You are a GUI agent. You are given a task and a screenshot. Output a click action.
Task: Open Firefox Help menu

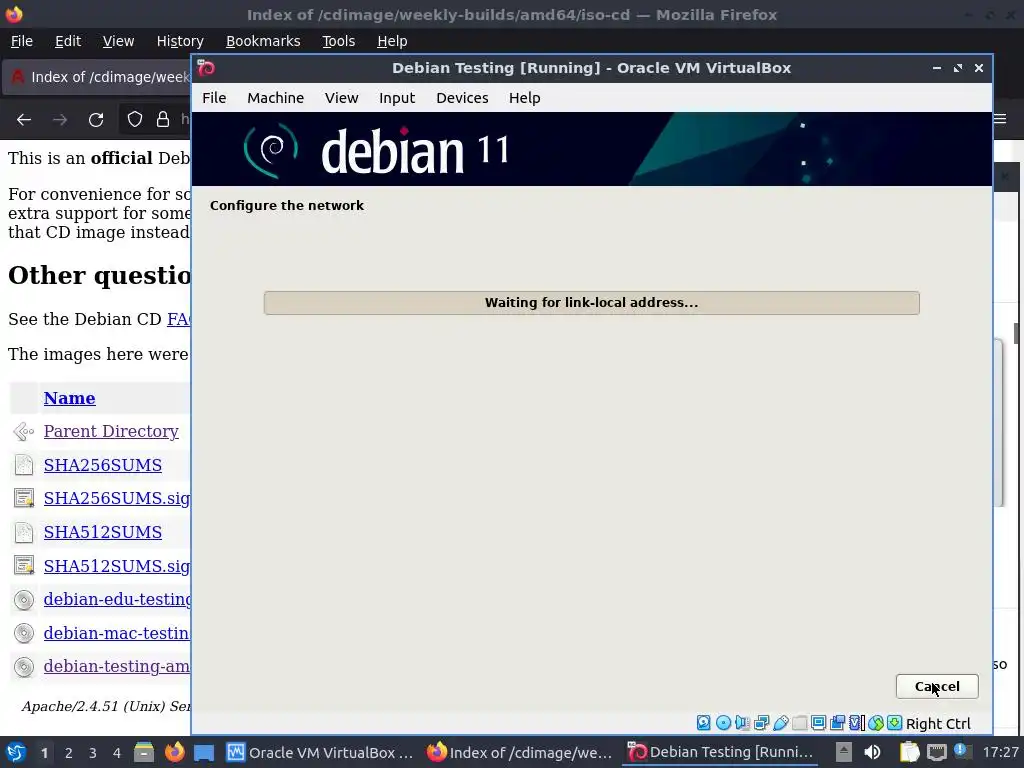click(x=392, y=41)
